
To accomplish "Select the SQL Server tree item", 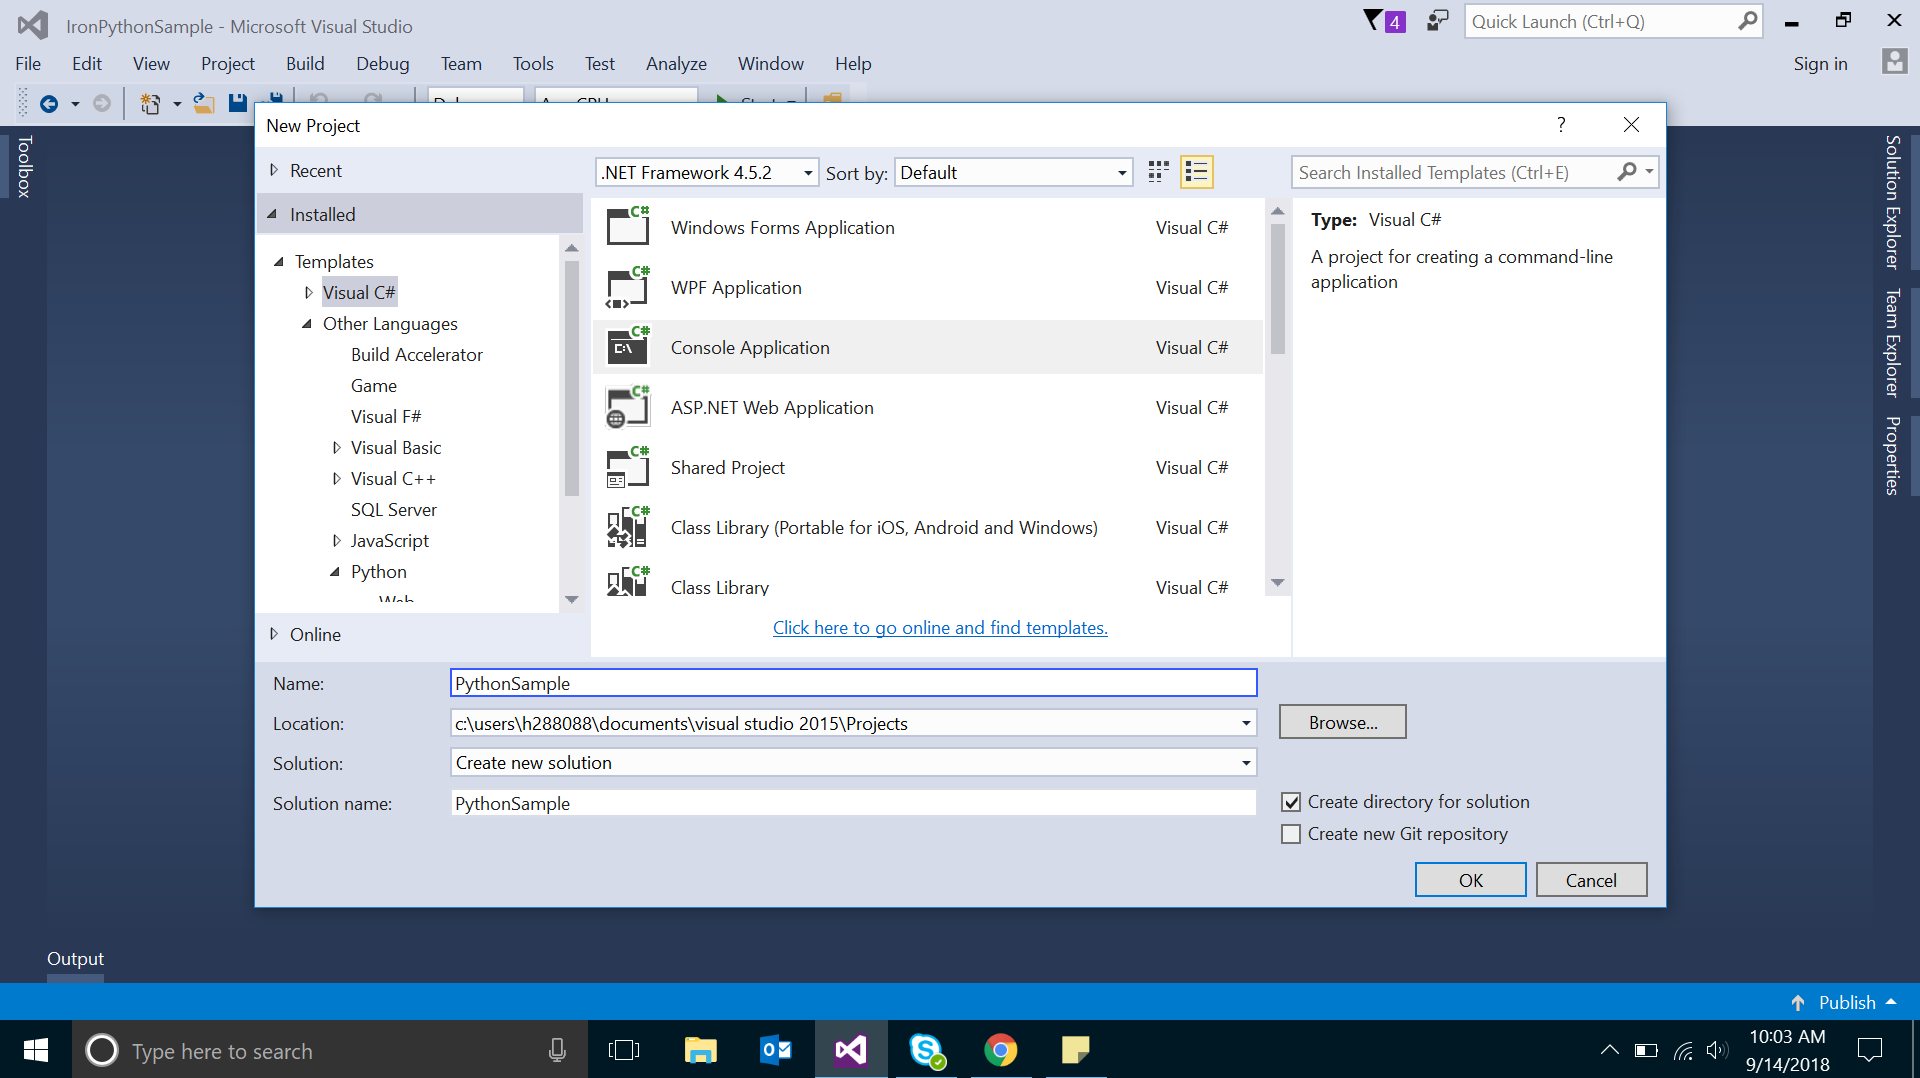I will 393,509.
